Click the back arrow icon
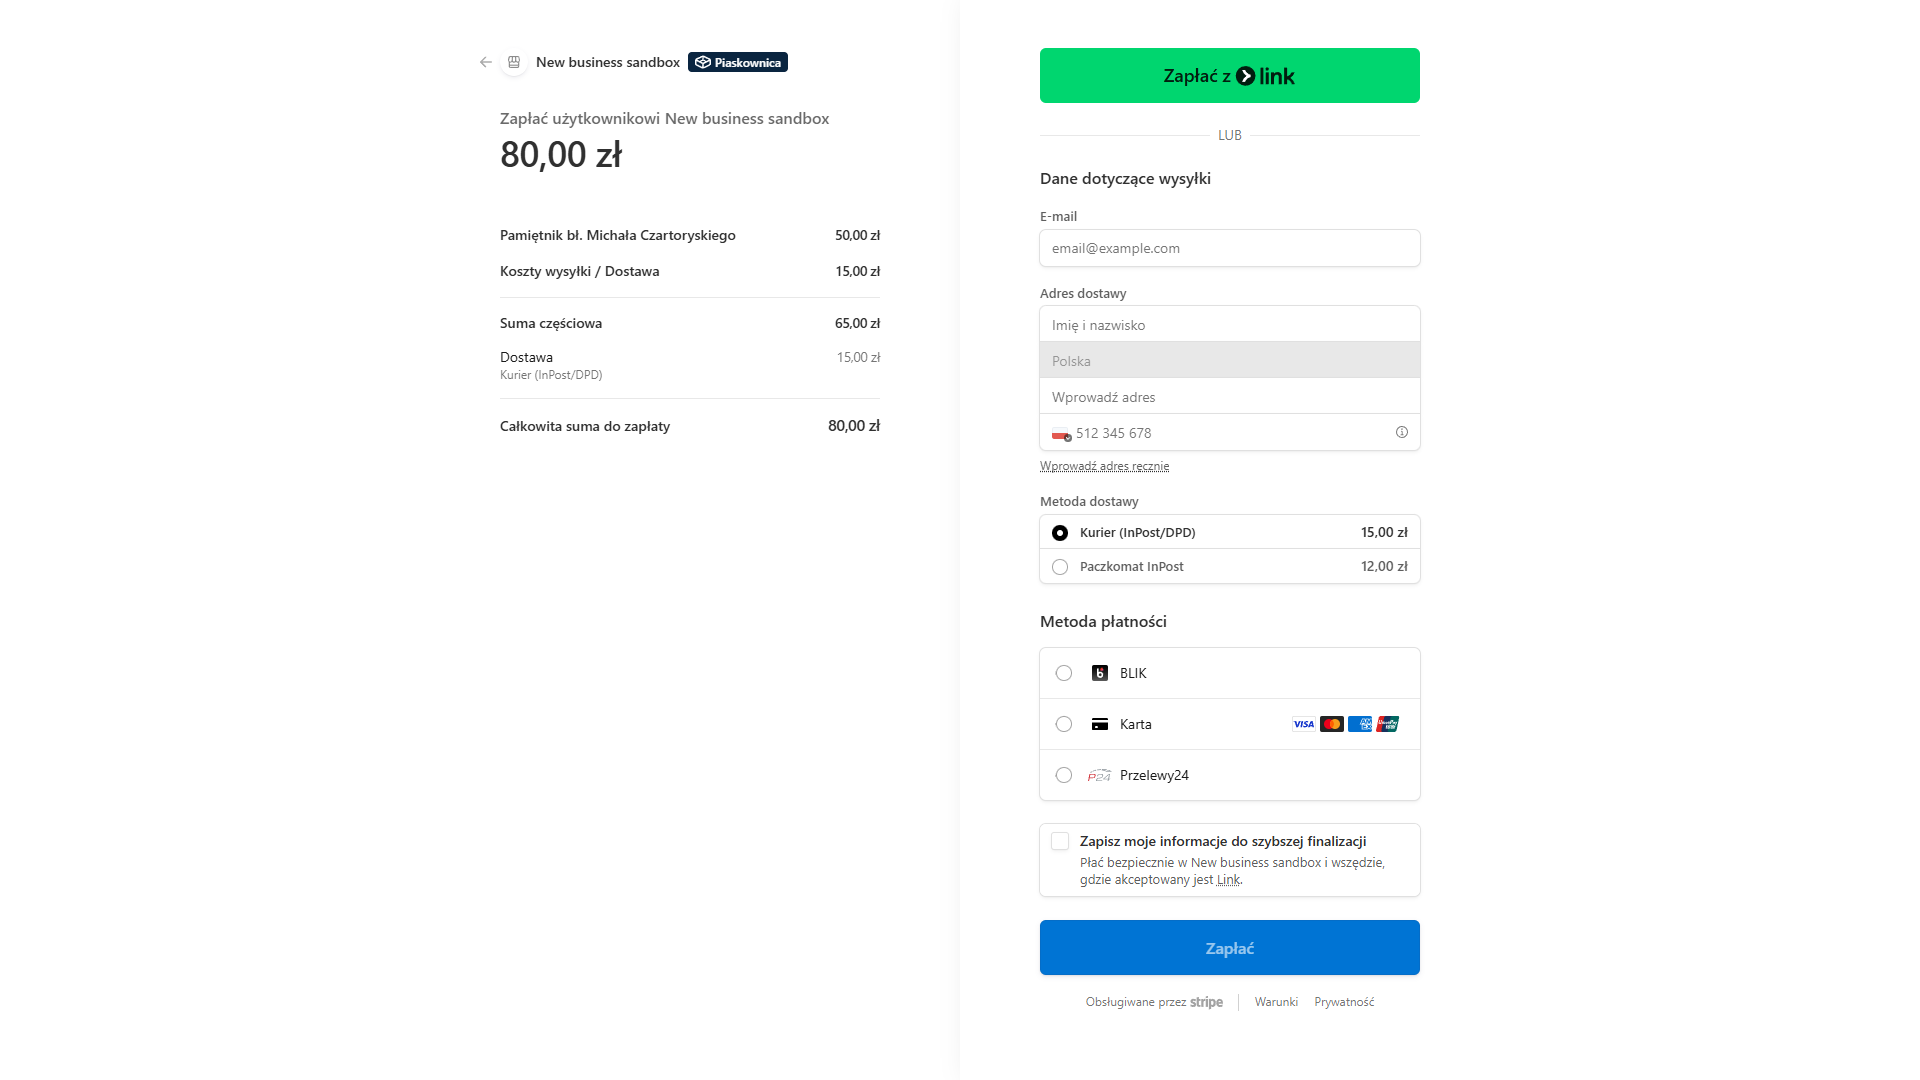Viewport: 1920px width, 1080px height. click(486, 62)
